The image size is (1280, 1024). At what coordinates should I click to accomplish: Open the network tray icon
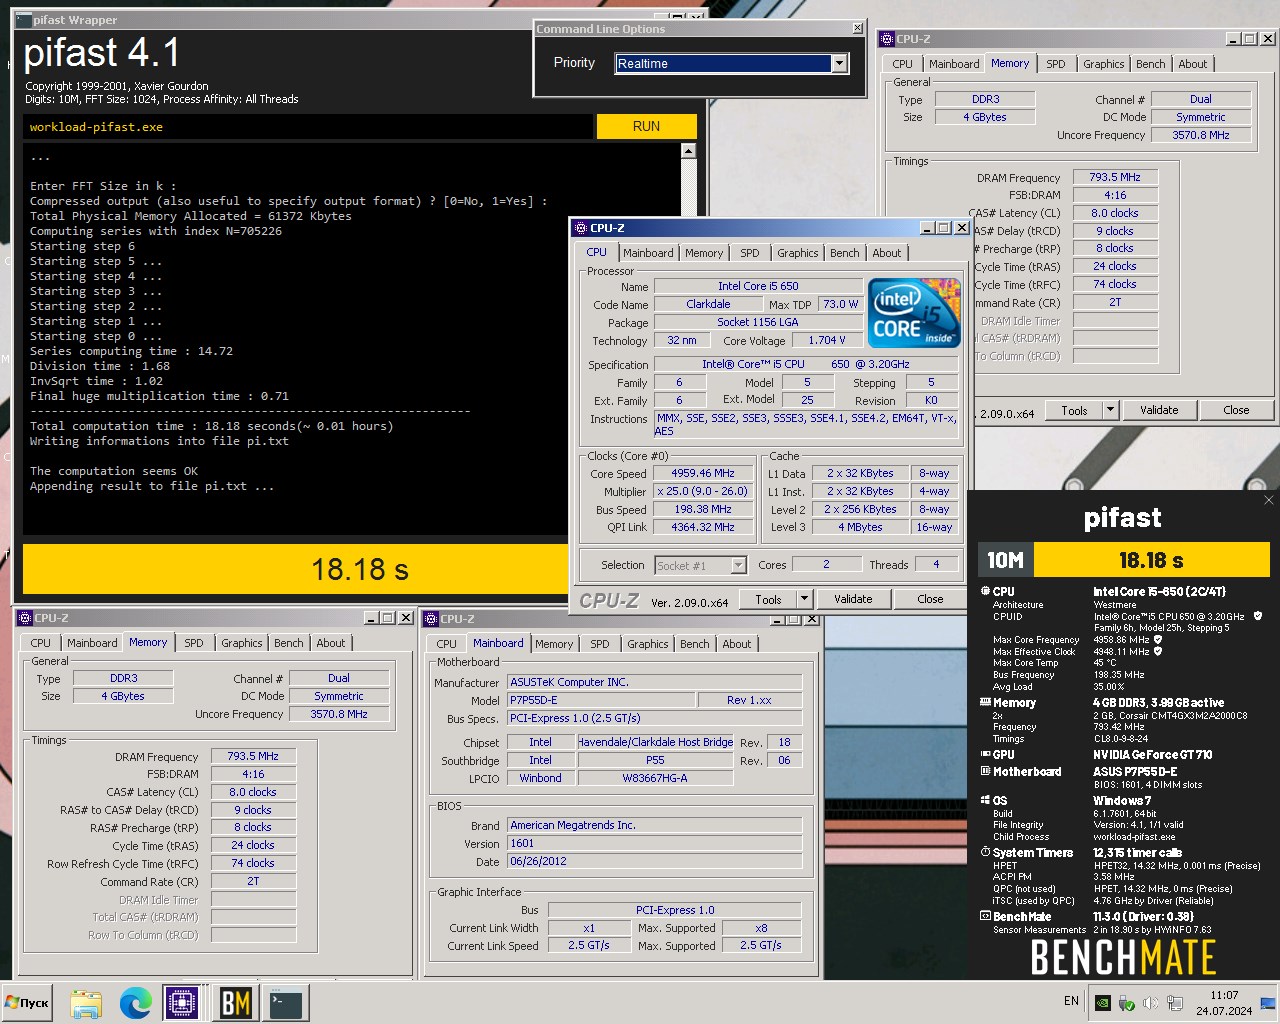(1175, 1003)
